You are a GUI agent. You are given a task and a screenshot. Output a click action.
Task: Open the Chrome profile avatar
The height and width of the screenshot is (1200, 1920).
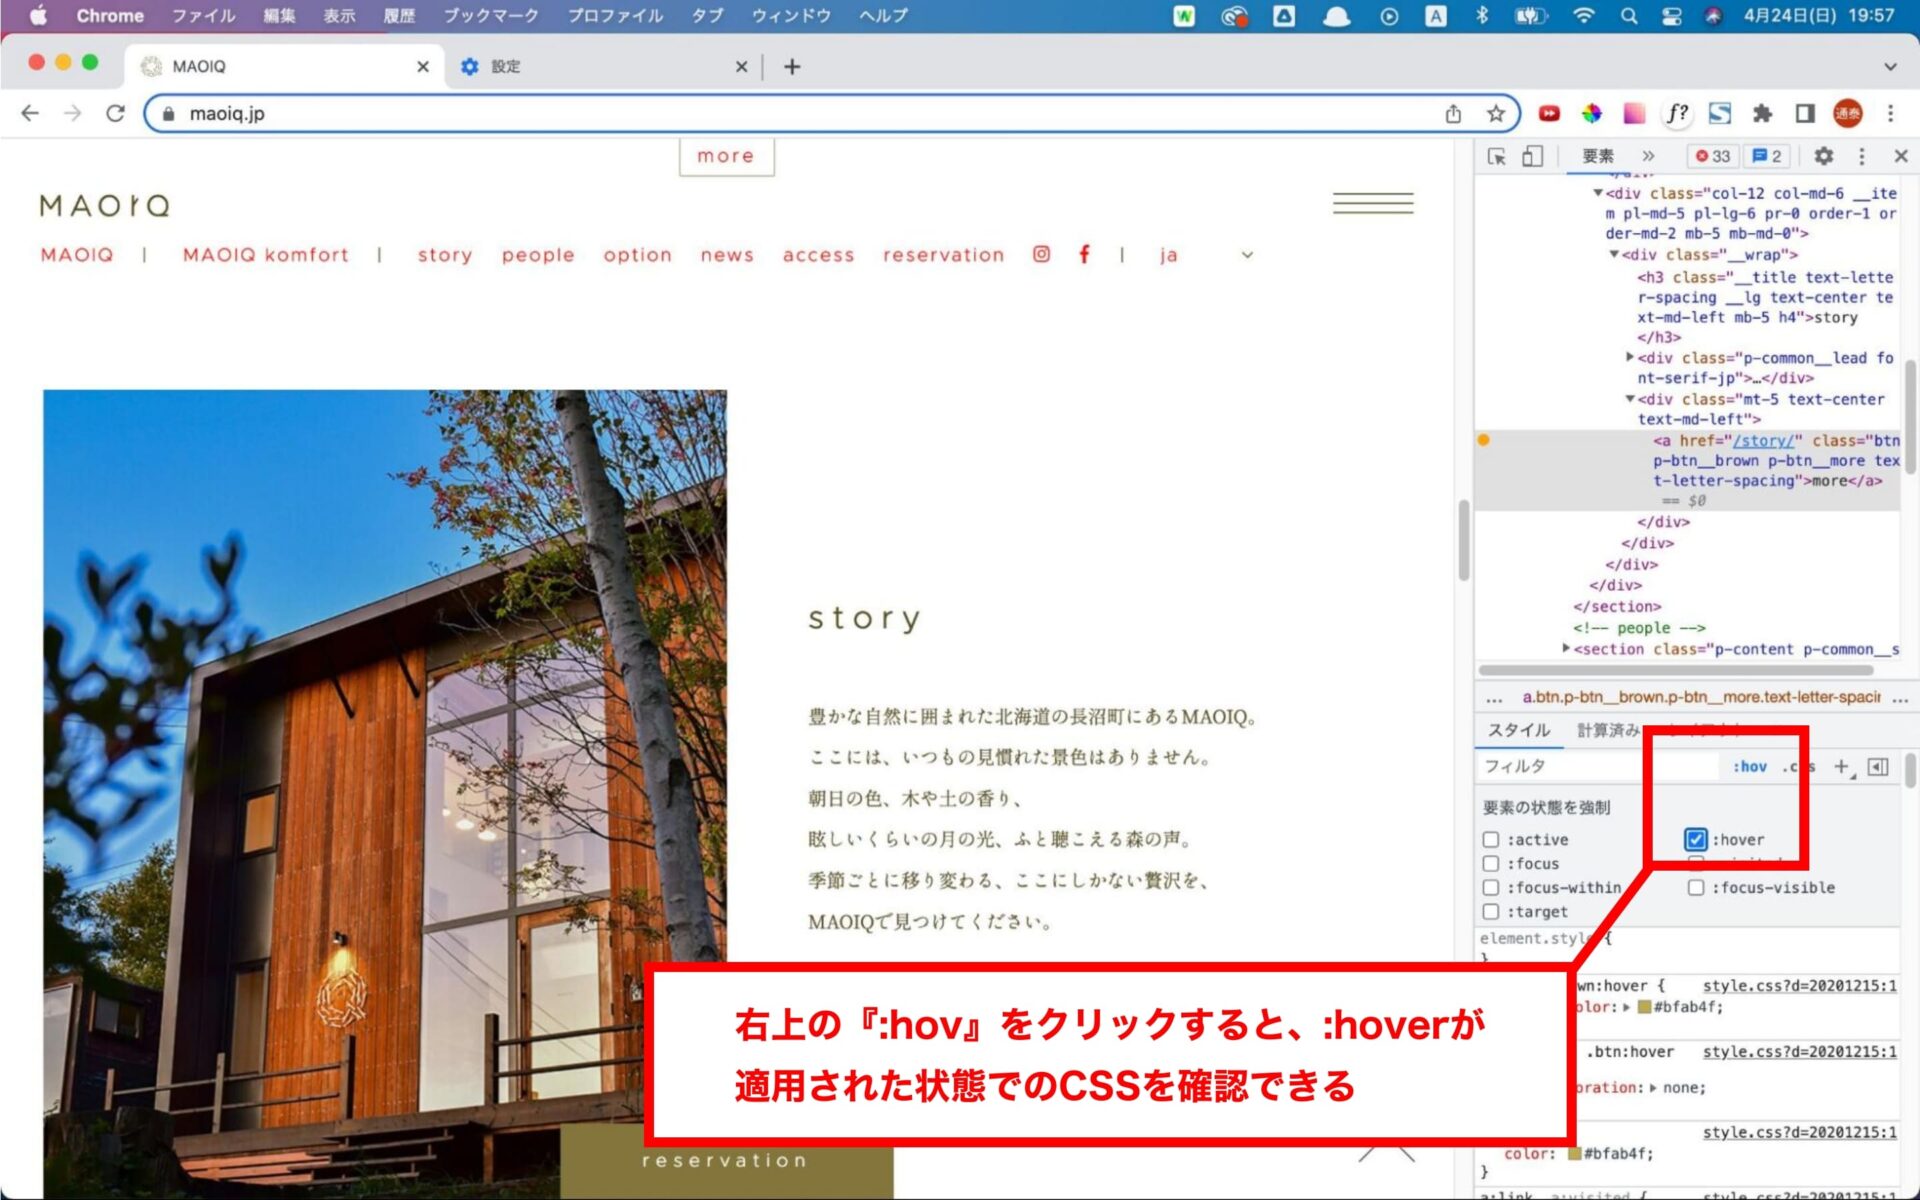(x=1847, y=113)
